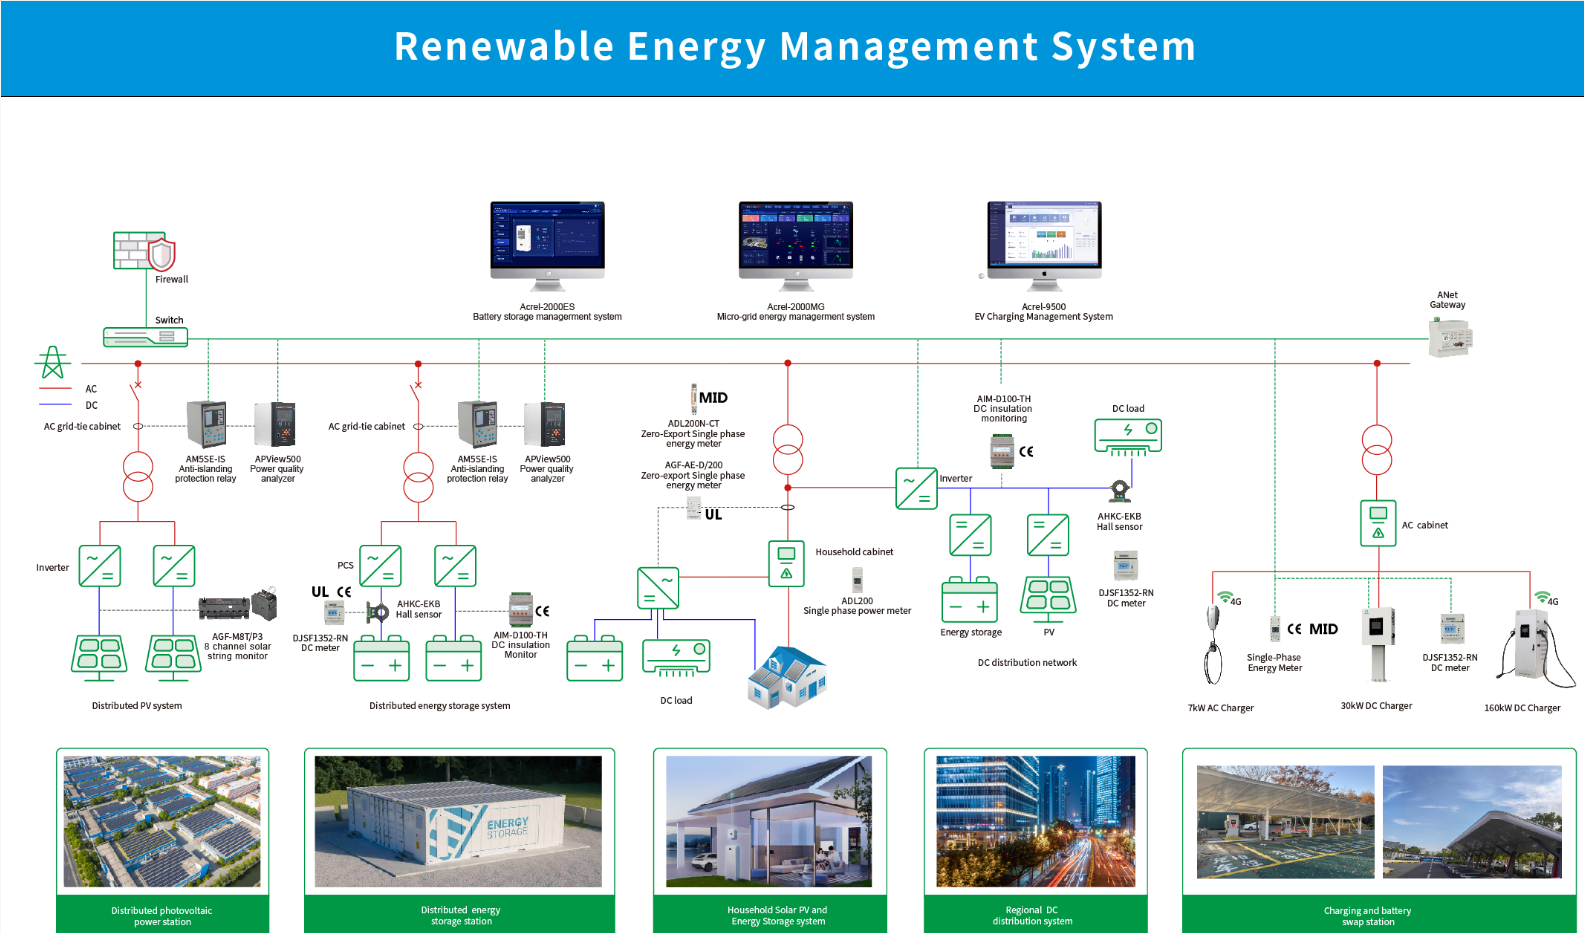Click the '8 channel solar string monitor' text
The height and width of the screenshot is (933, 1584).
point(238,652)
